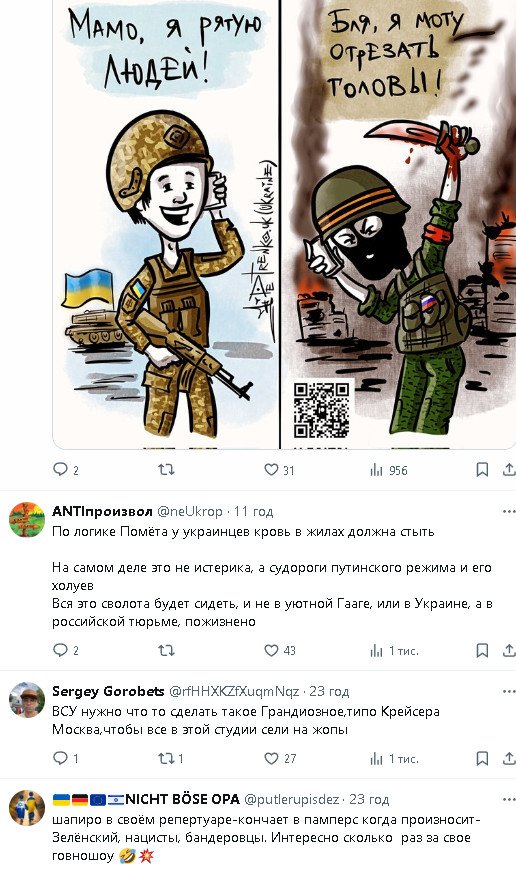Image resolution: width=516 pixels, height=871 pixels.
Task: Open the soldier cartoon image
Action: coord(284,224)
